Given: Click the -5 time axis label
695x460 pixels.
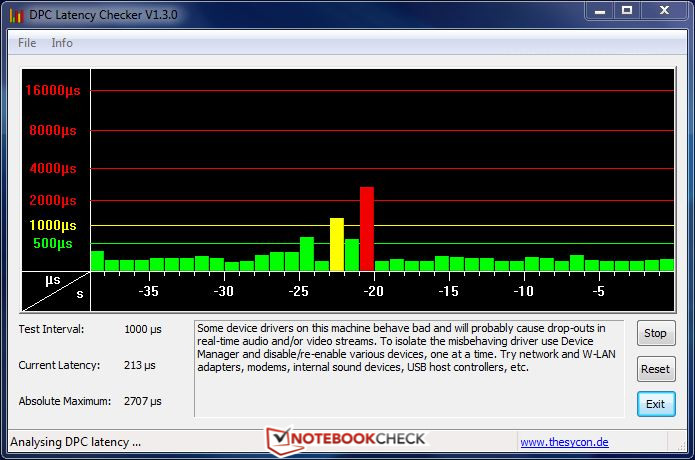Looking at the screenshot, I should (598, 292).
